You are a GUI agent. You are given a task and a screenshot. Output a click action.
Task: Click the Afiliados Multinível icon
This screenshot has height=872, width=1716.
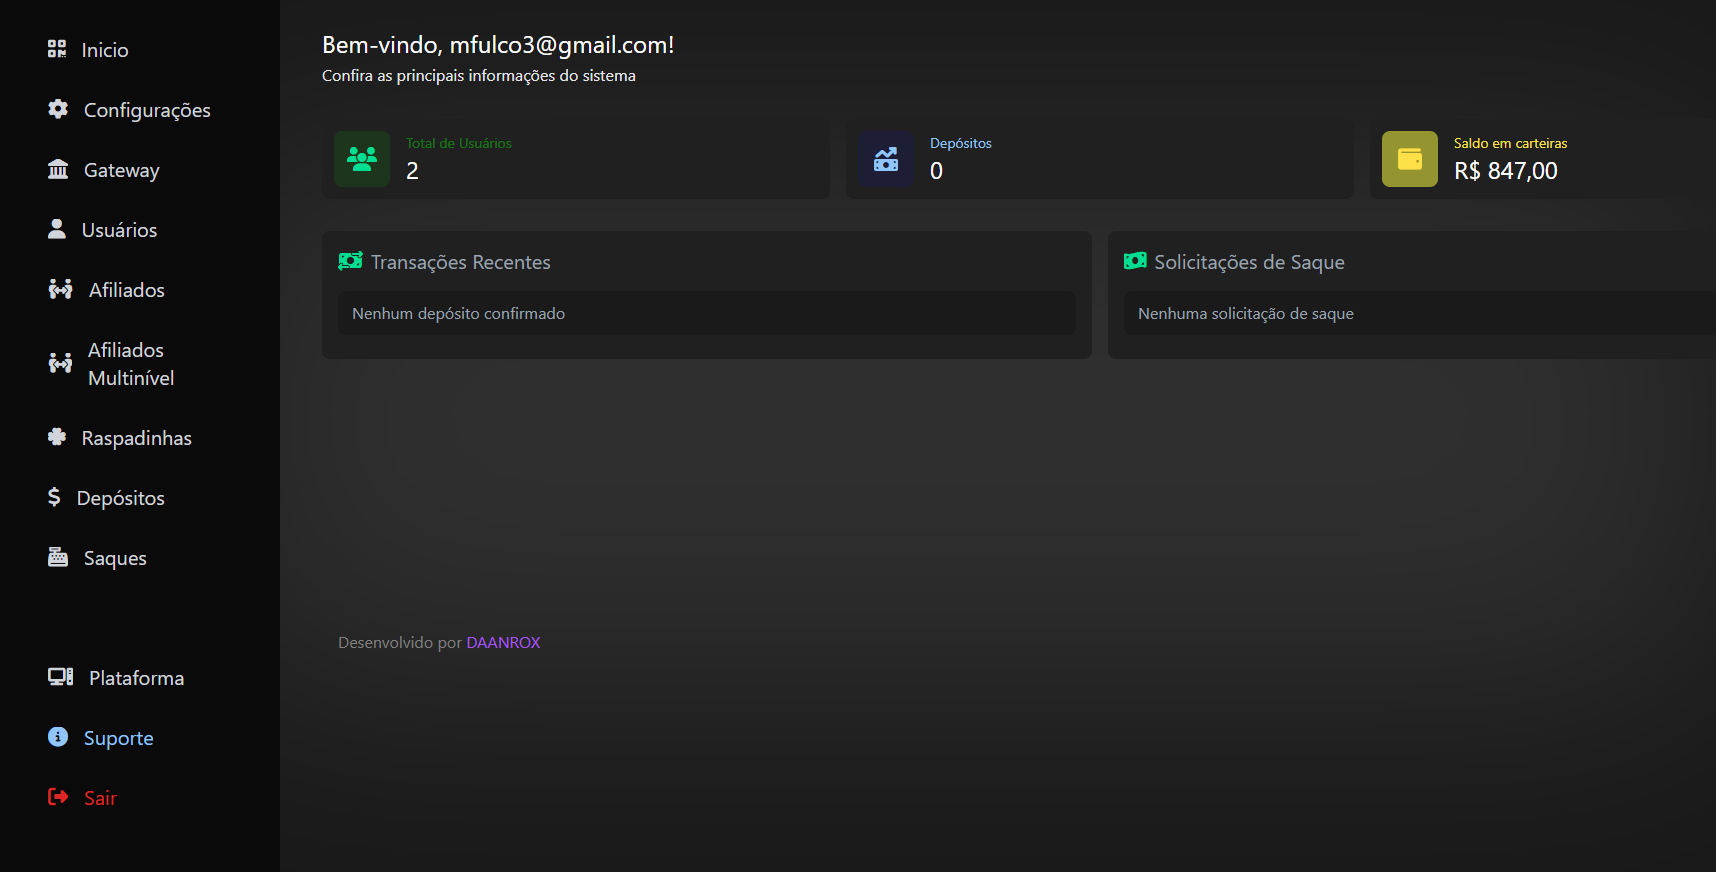tap(60, 363)
